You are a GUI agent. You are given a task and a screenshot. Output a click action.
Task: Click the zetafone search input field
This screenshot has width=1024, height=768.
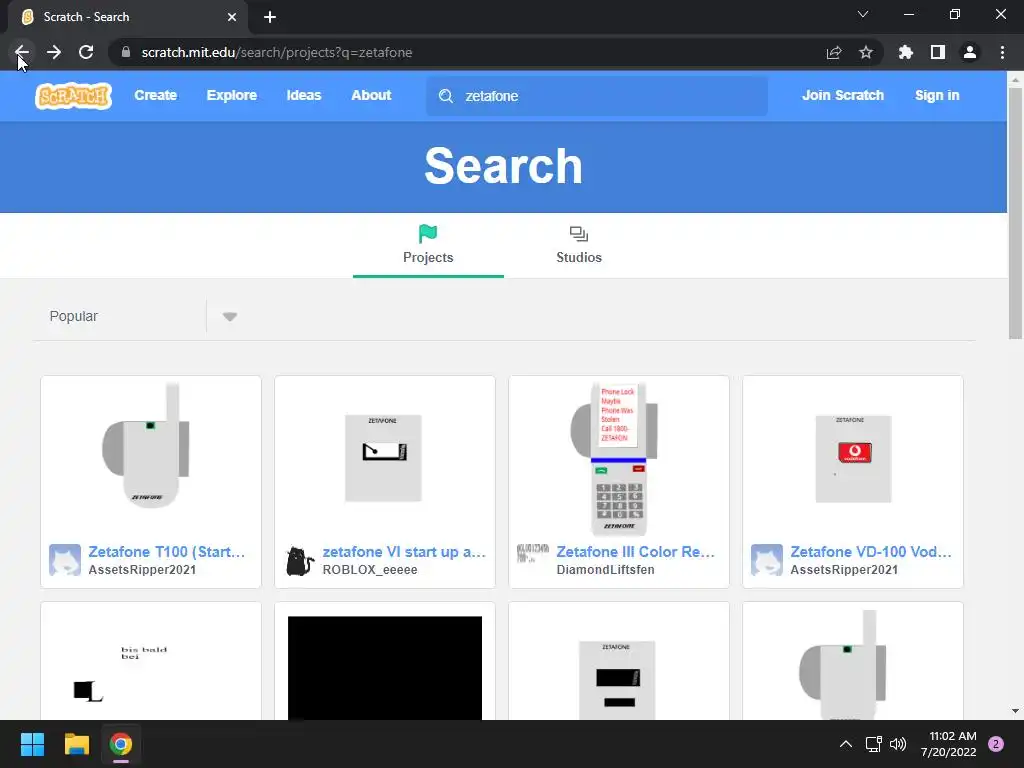pos(597,96)
